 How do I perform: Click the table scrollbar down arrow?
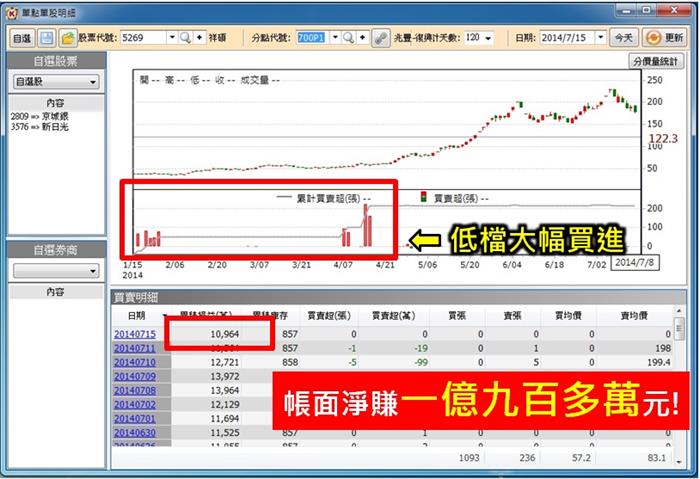tap(679, 462)
